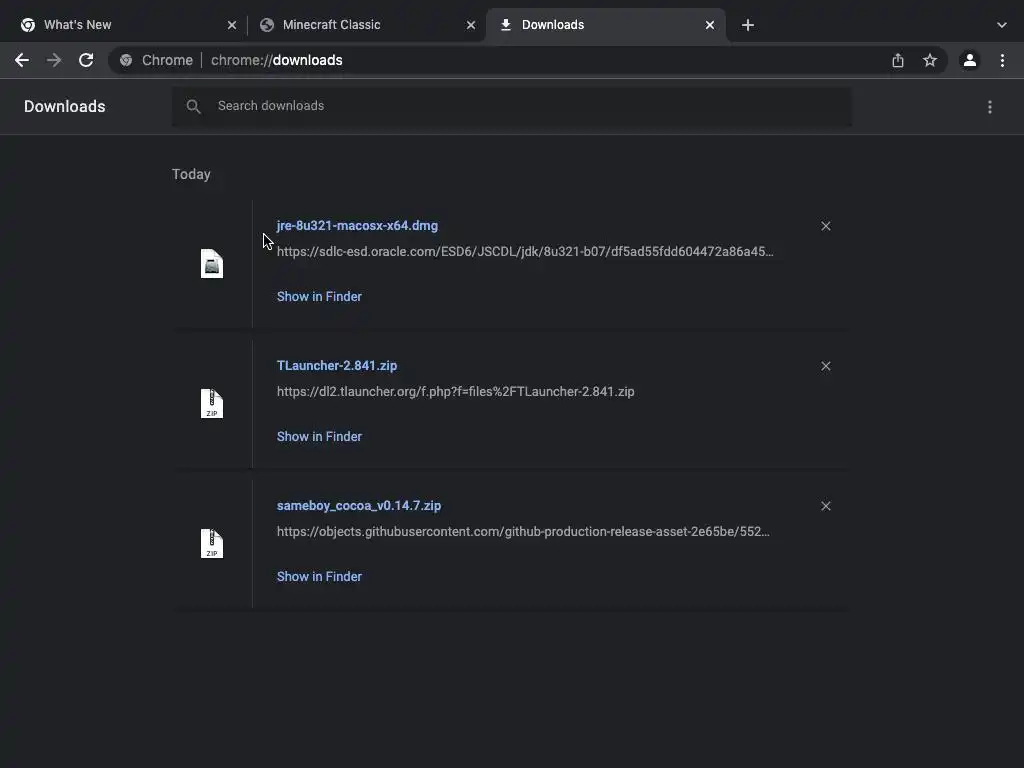Screen dimensions: 1024x768
Task: Click the oracle.com source URL of the jre download
Action: point(525,251)
